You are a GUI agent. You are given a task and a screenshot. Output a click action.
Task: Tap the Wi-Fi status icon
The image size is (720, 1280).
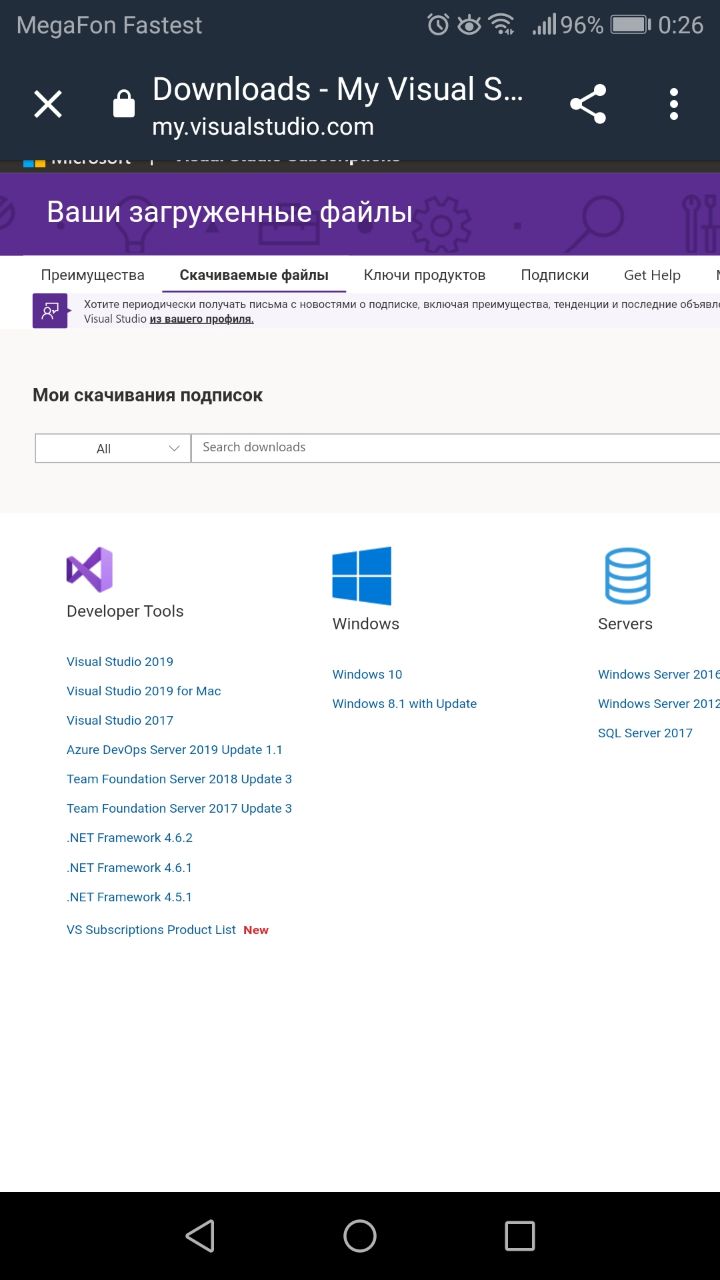pos(502,25)
